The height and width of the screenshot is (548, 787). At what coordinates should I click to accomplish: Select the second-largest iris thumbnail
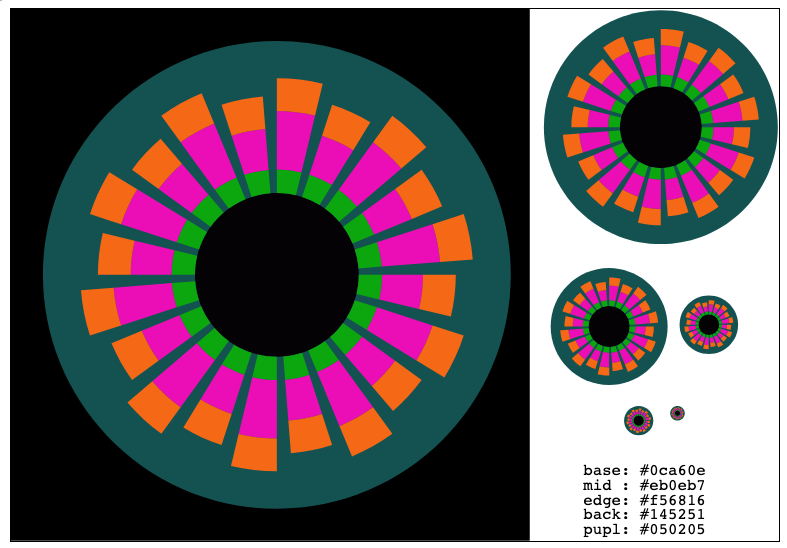tap(609, 327)
